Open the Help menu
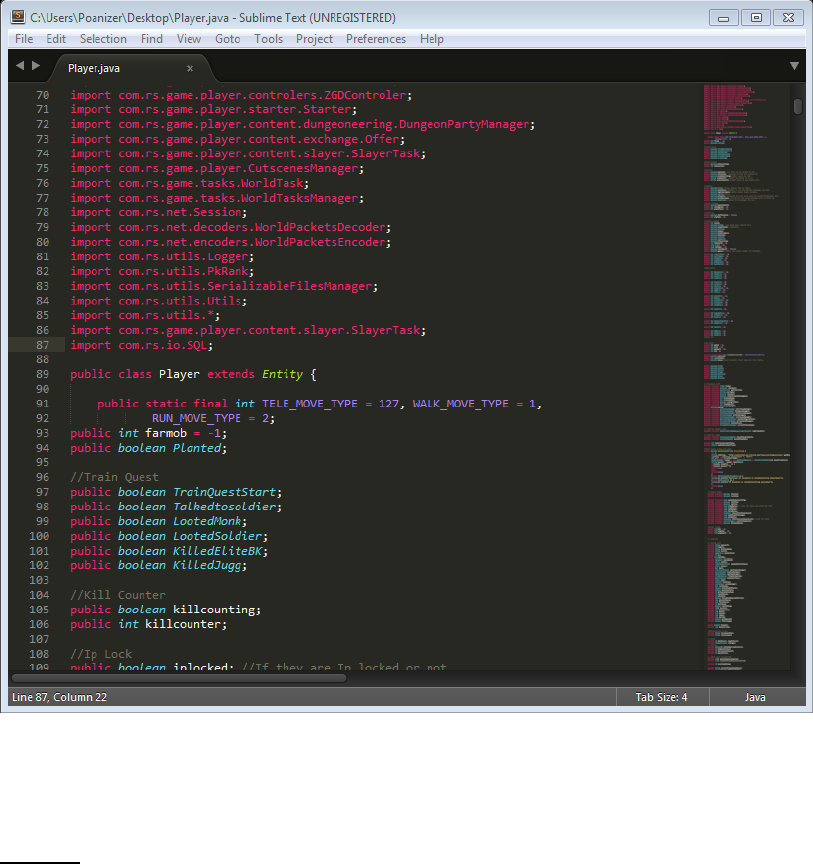Viewport: 813px width, 864px height. coord(432,39)
